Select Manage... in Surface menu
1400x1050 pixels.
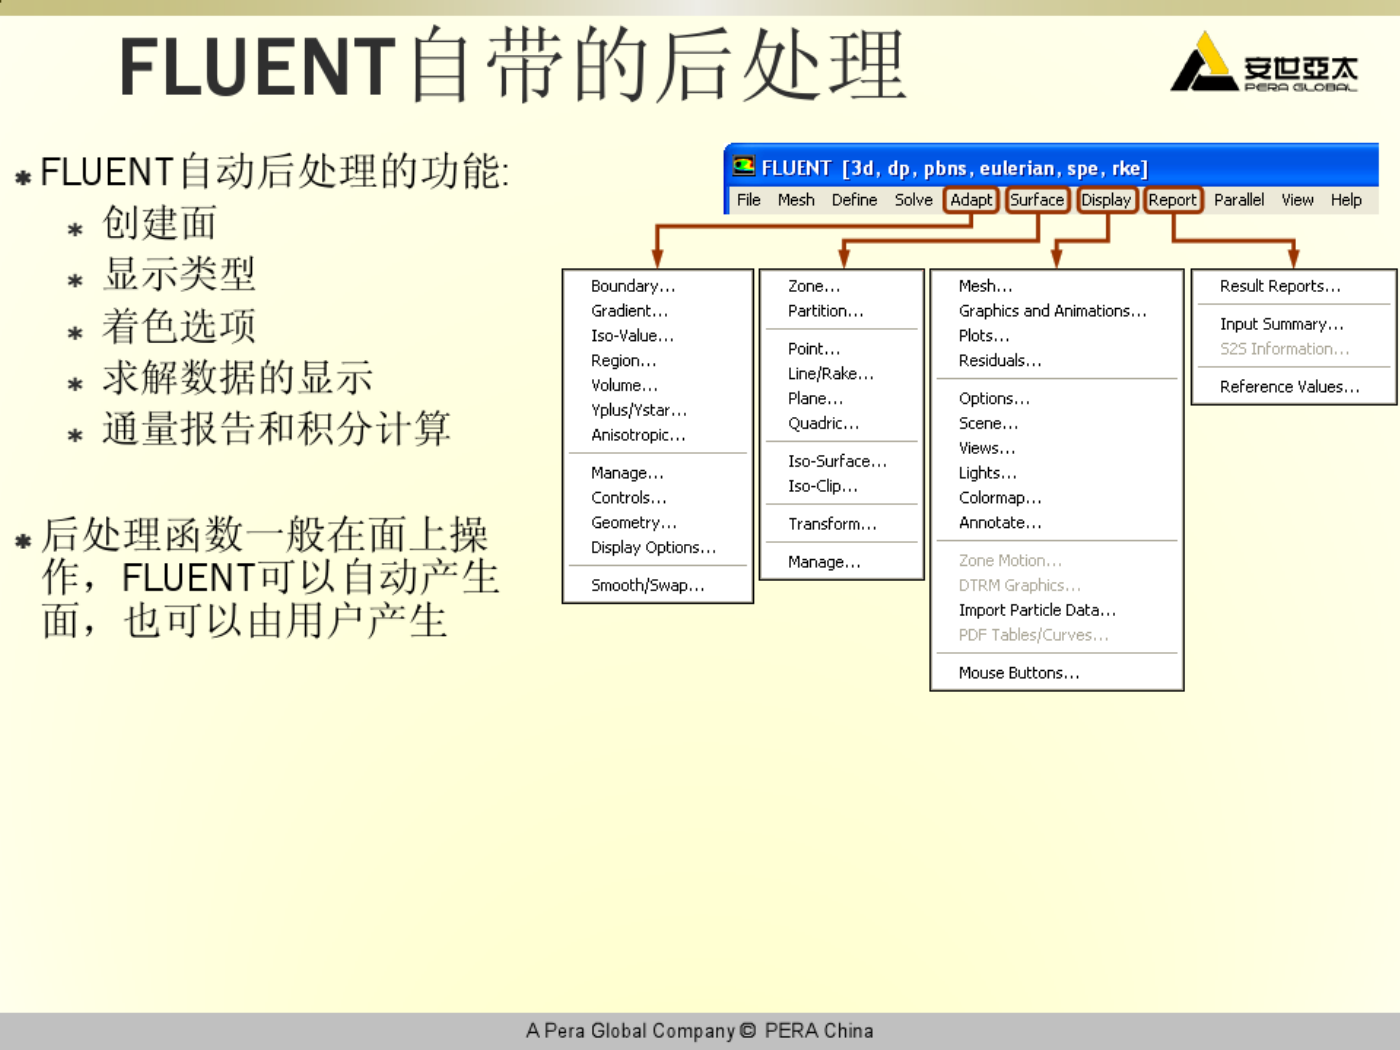coord(824,562)
